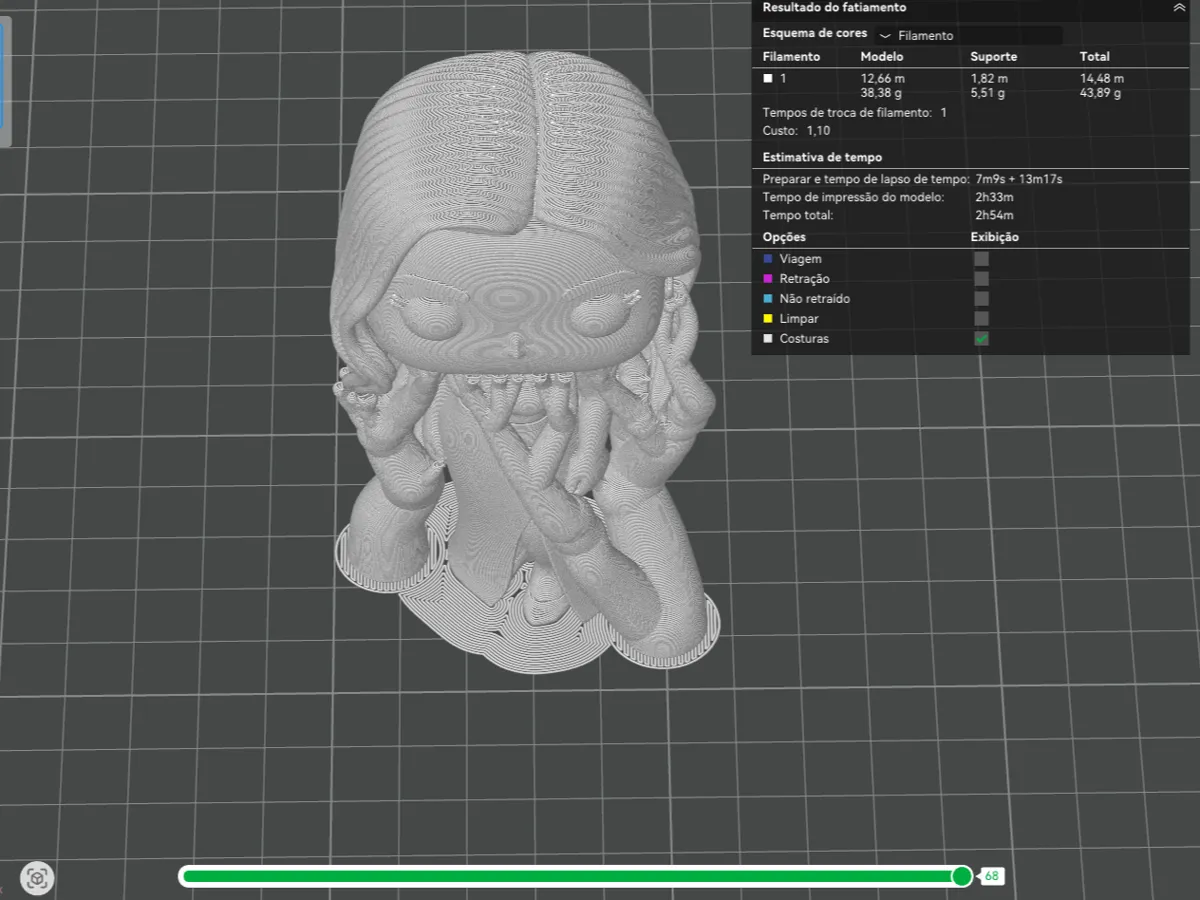
Task: Click the filament 1 square icon in the table
Action: pos(766,77)
